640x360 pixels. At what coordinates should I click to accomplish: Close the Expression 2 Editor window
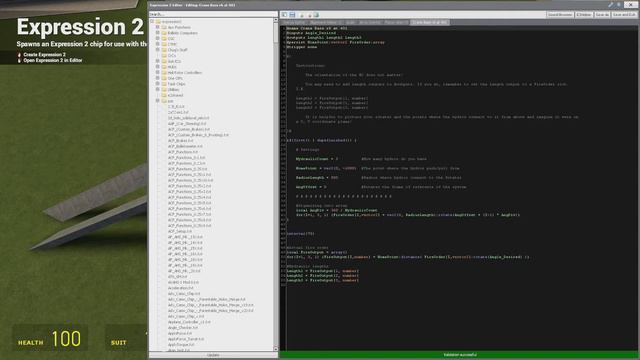click(x=631, y=4)
